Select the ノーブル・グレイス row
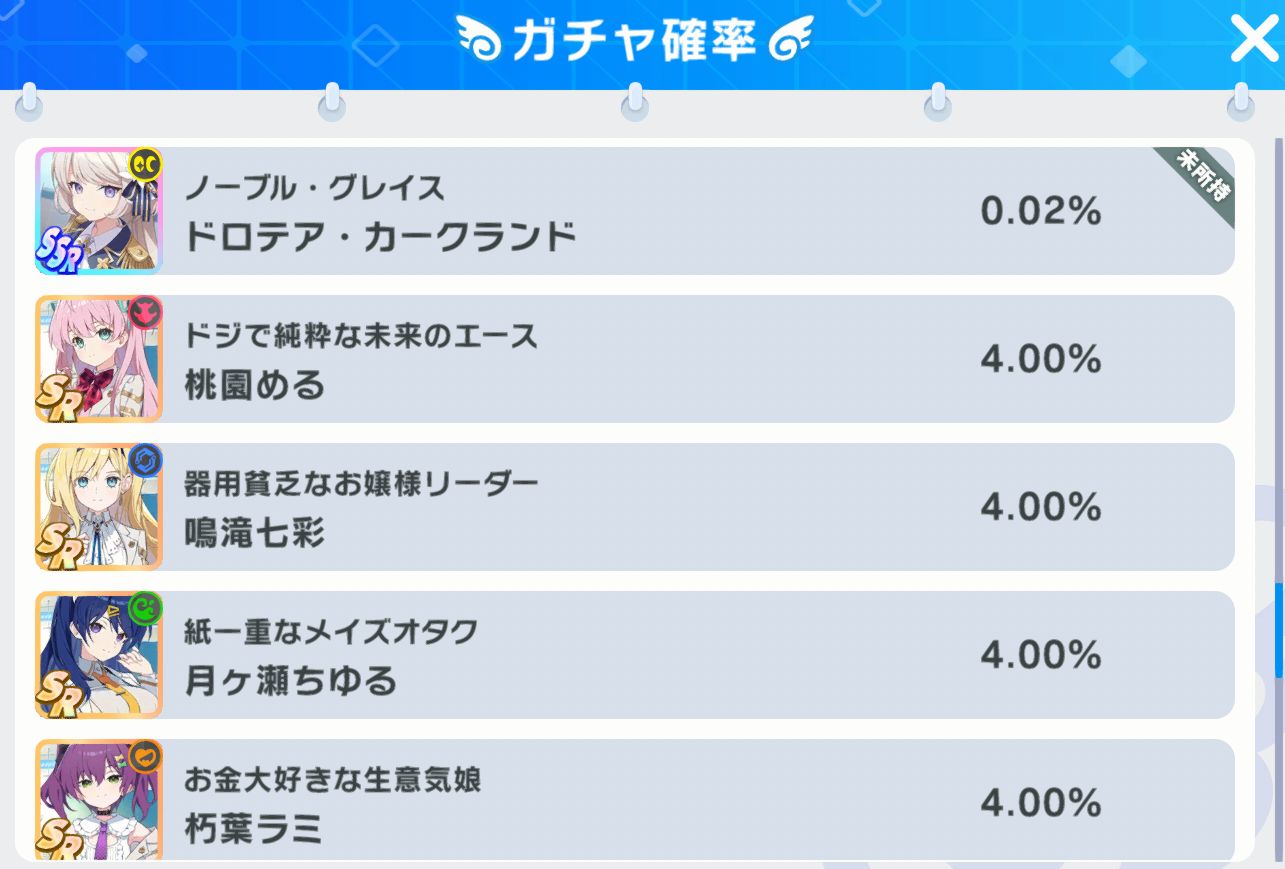 (x=635, y=211)
